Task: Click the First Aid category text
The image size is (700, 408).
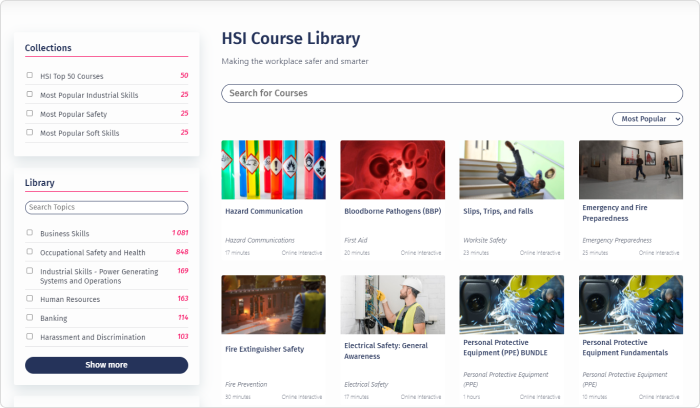Action: [x=356, y=240]
